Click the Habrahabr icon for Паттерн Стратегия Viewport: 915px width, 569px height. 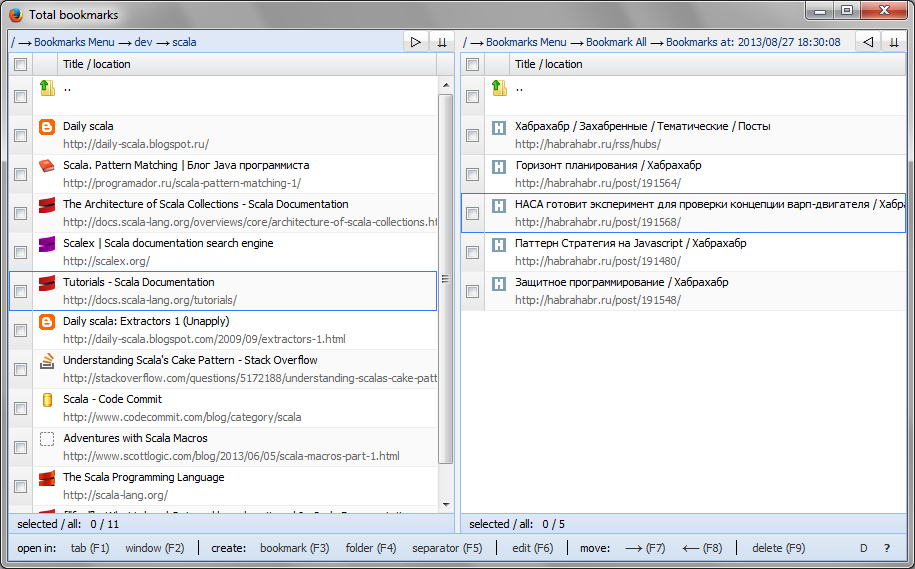click(499, 245)
